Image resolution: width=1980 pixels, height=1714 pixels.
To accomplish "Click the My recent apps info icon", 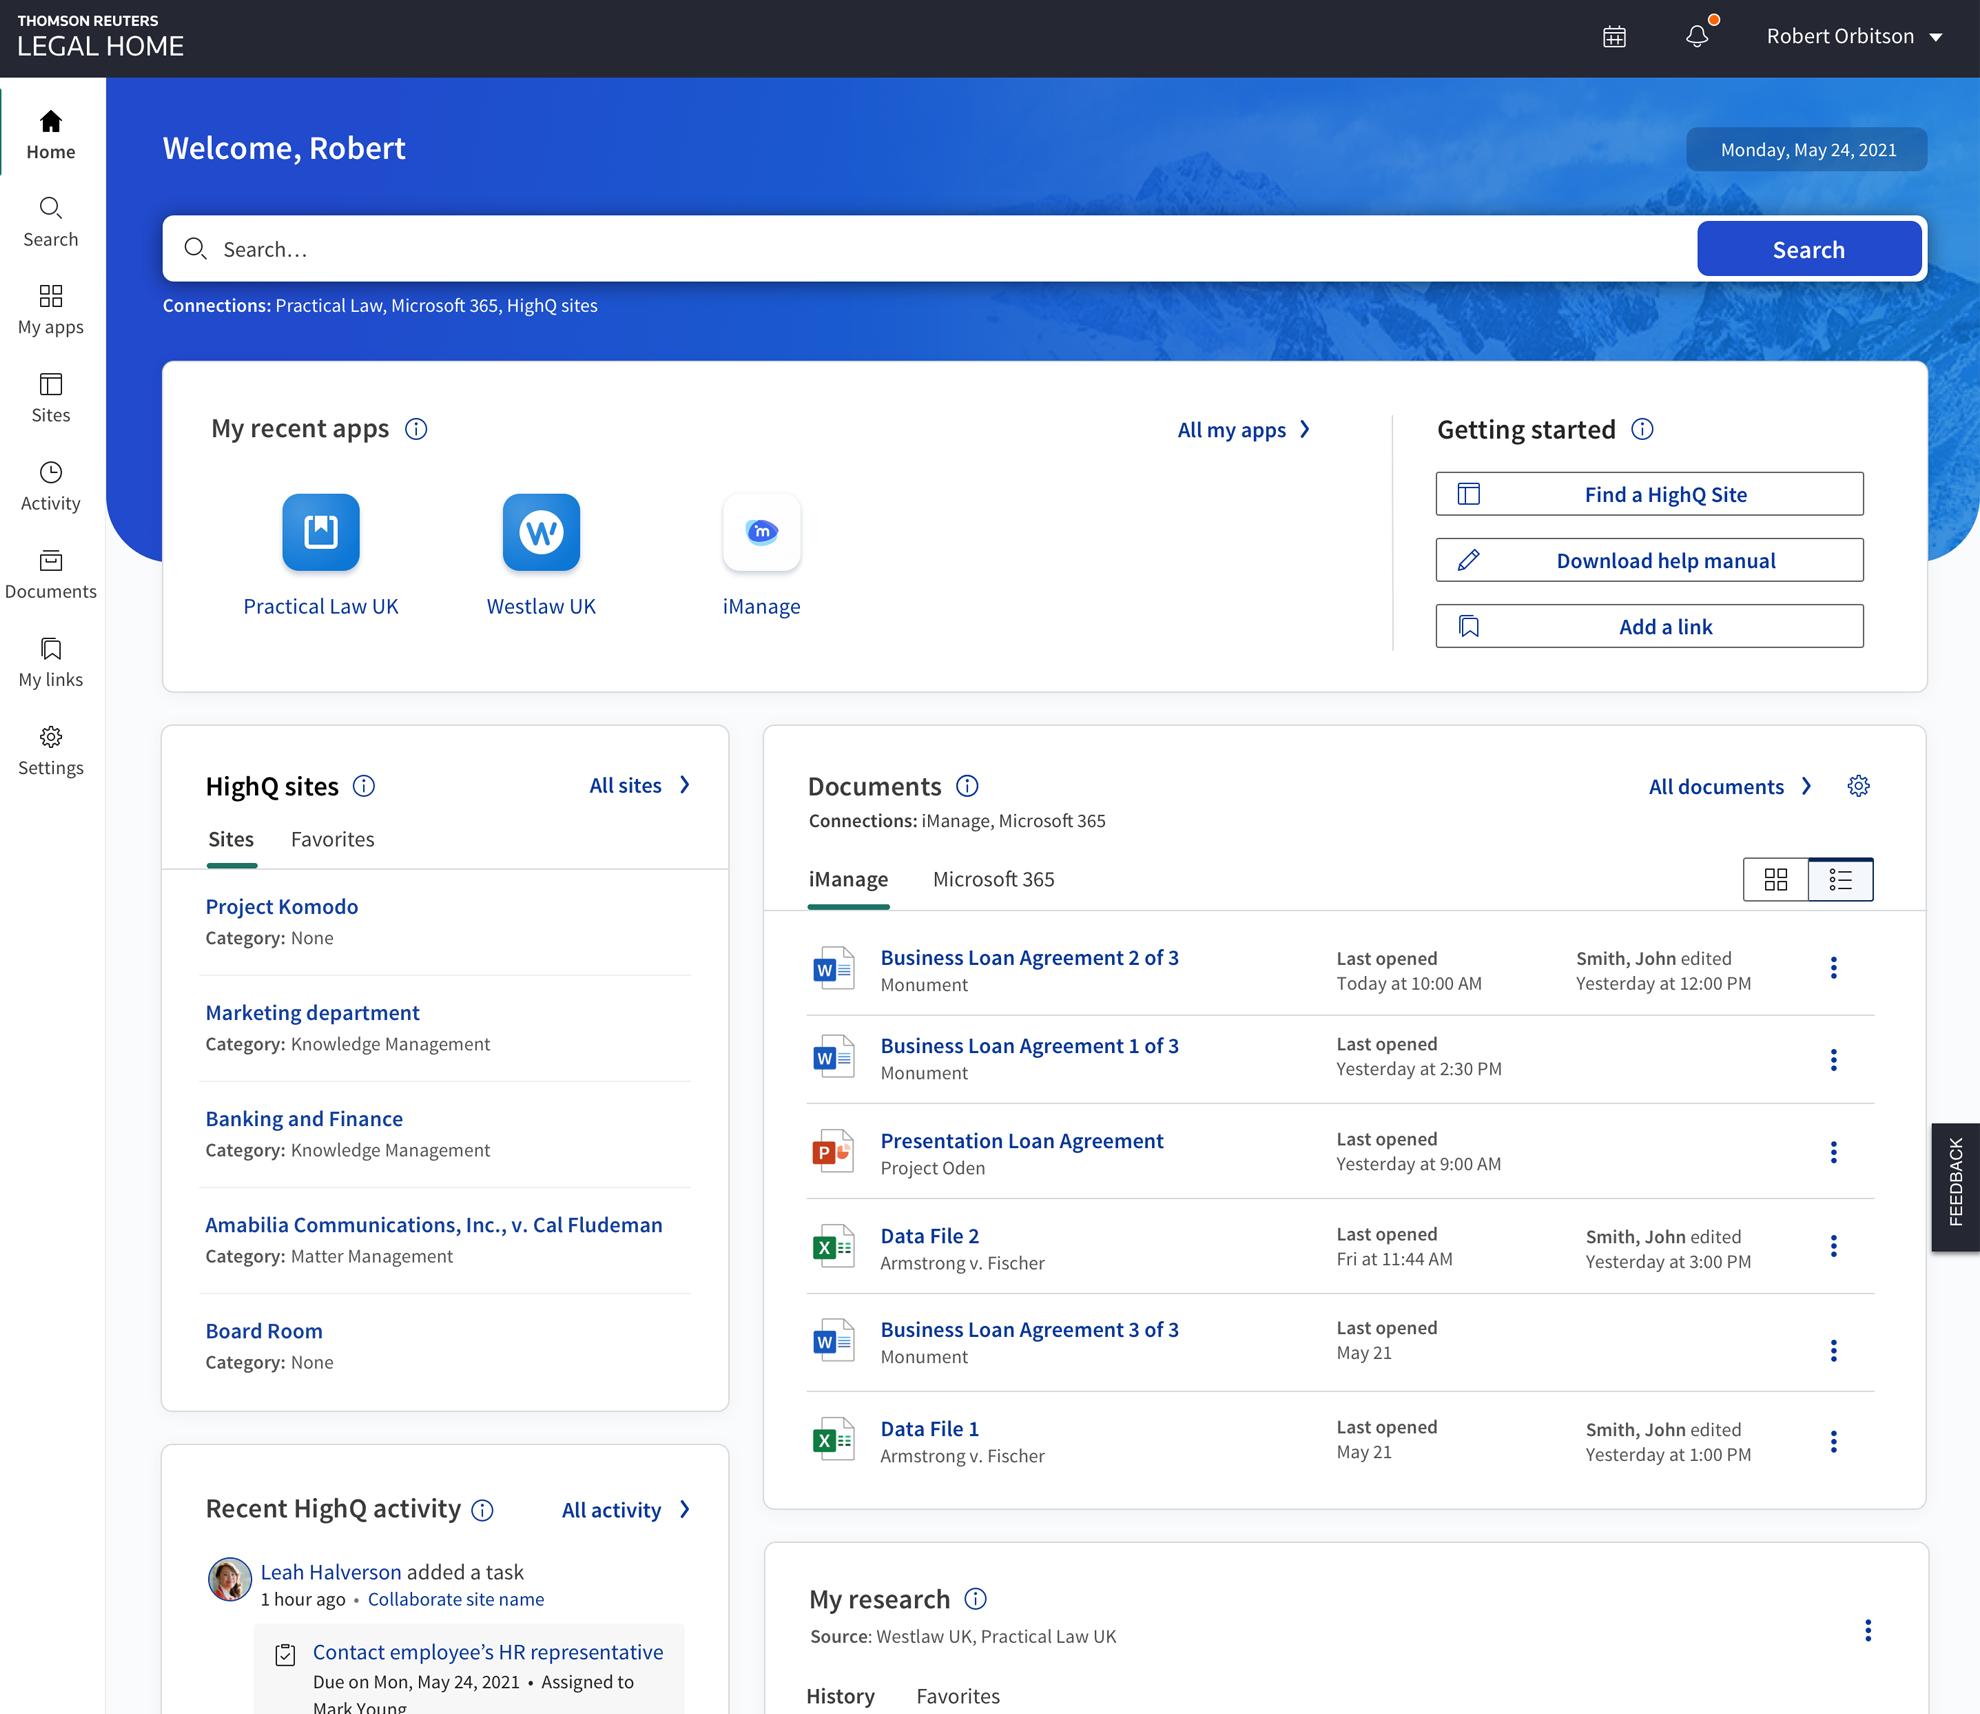I will 416,429.
